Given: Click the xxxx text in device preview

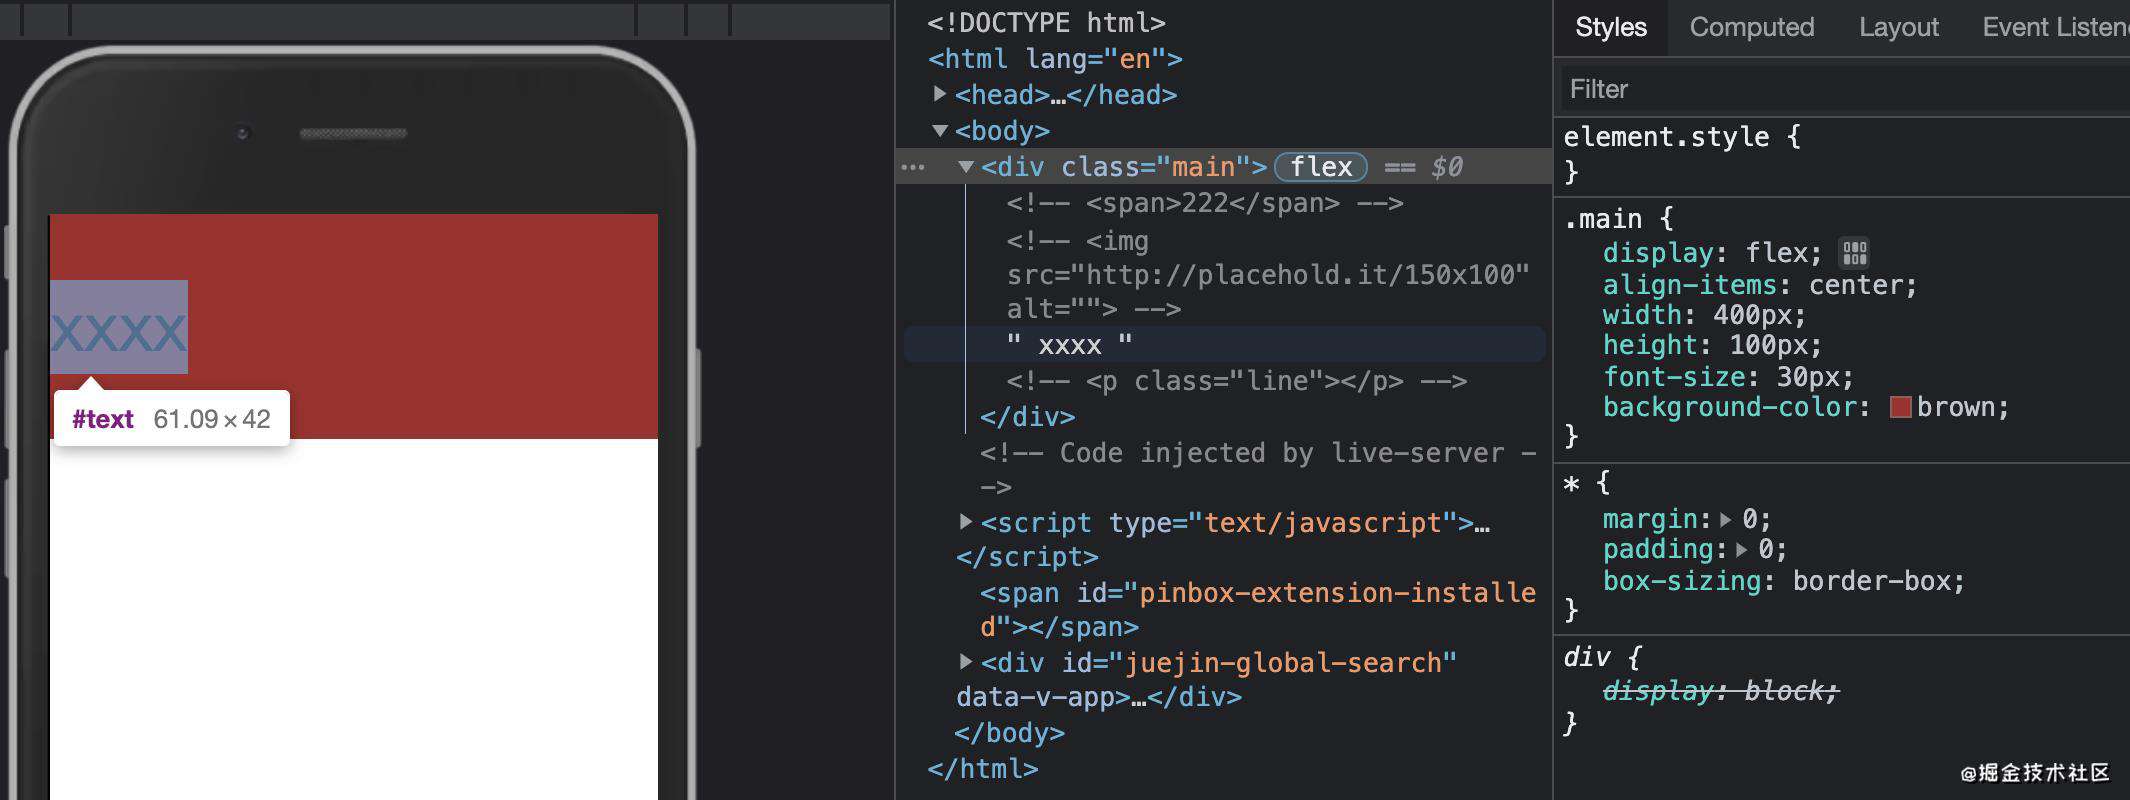Looking at the screenshot, I should pyautogui.click(x=119, y=332).
